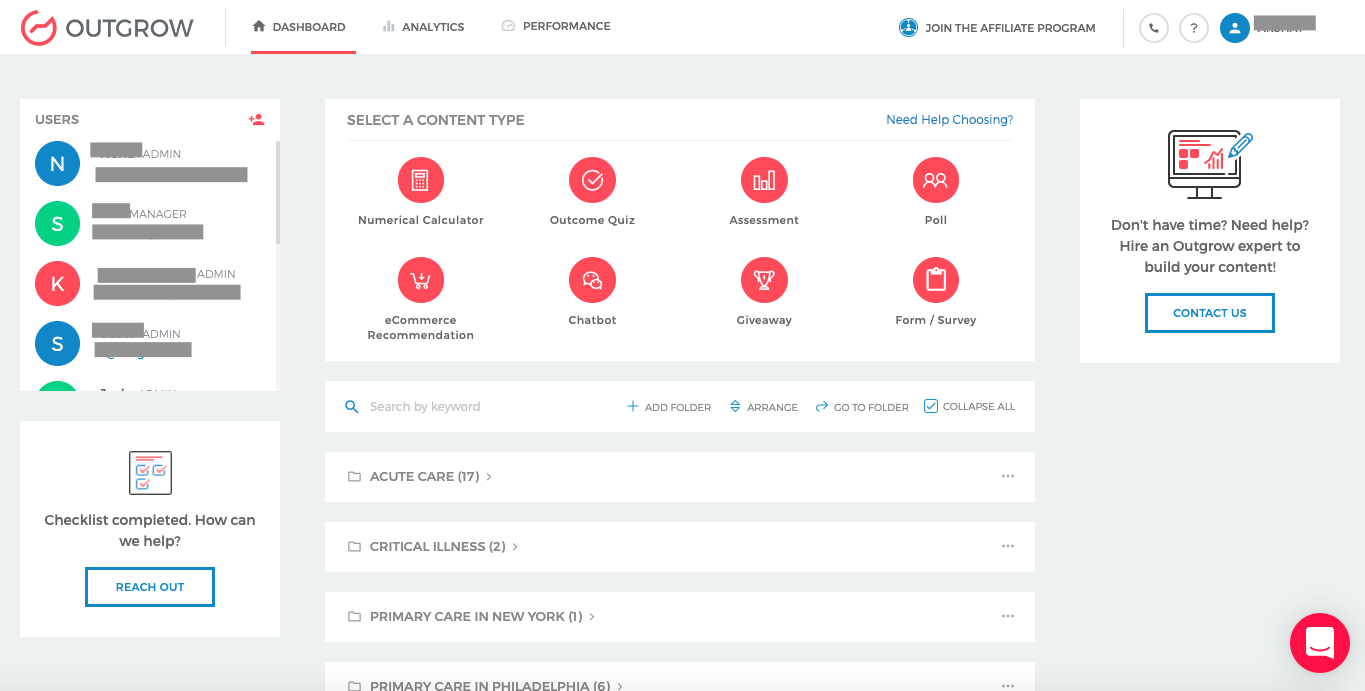Select the red user avatar K
This screenshot has width=1365, height=691.
tap(57, 284)
